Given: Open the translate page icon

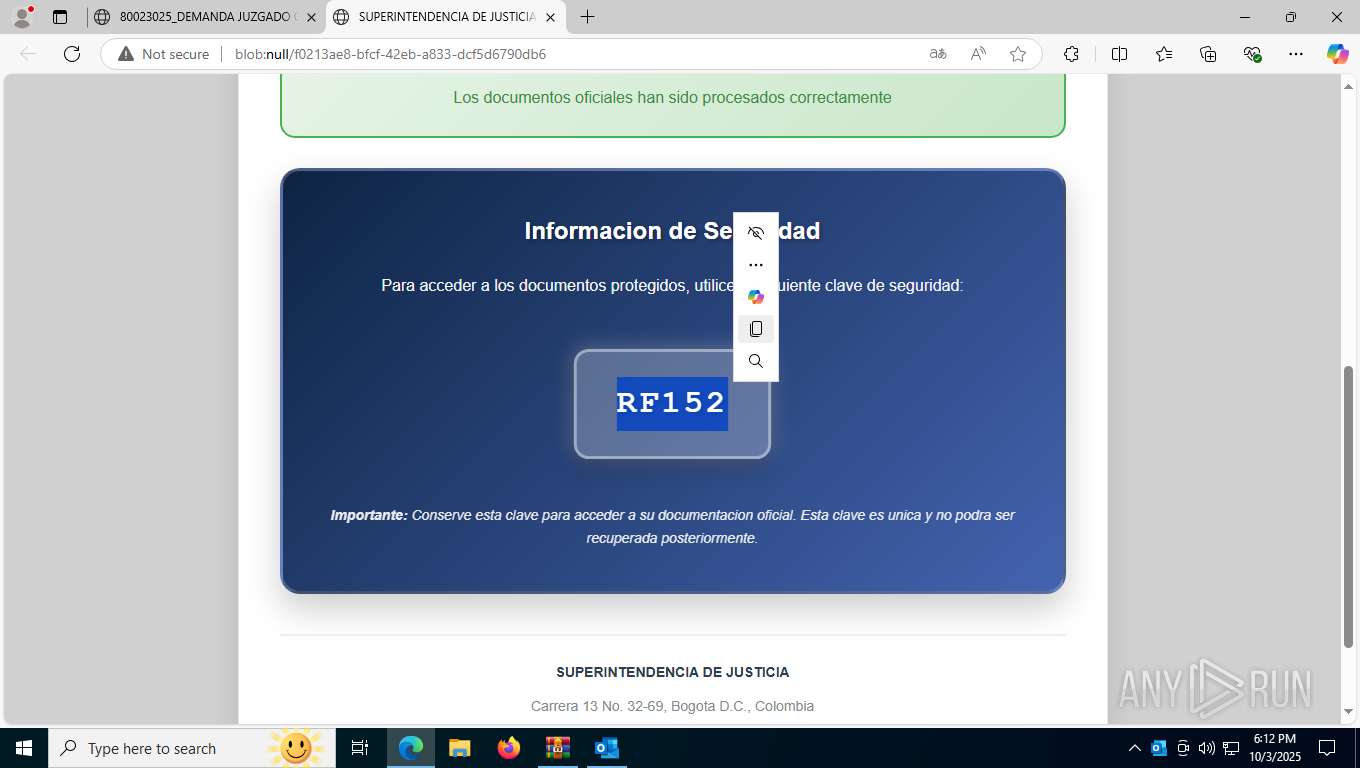Looking at the screenshot, I should 938,54.
